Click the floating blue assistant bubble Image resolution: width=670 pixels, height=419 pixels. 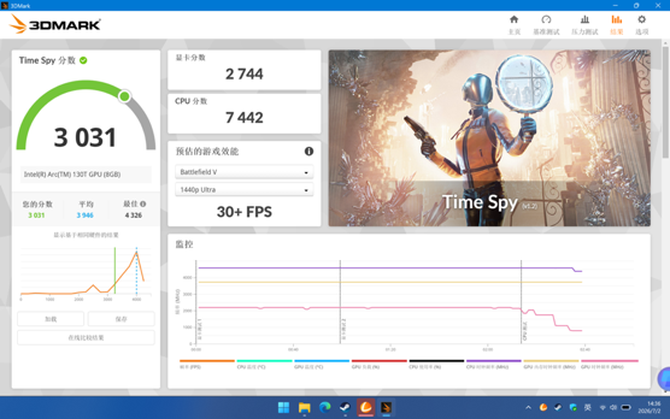coord(664,379)
